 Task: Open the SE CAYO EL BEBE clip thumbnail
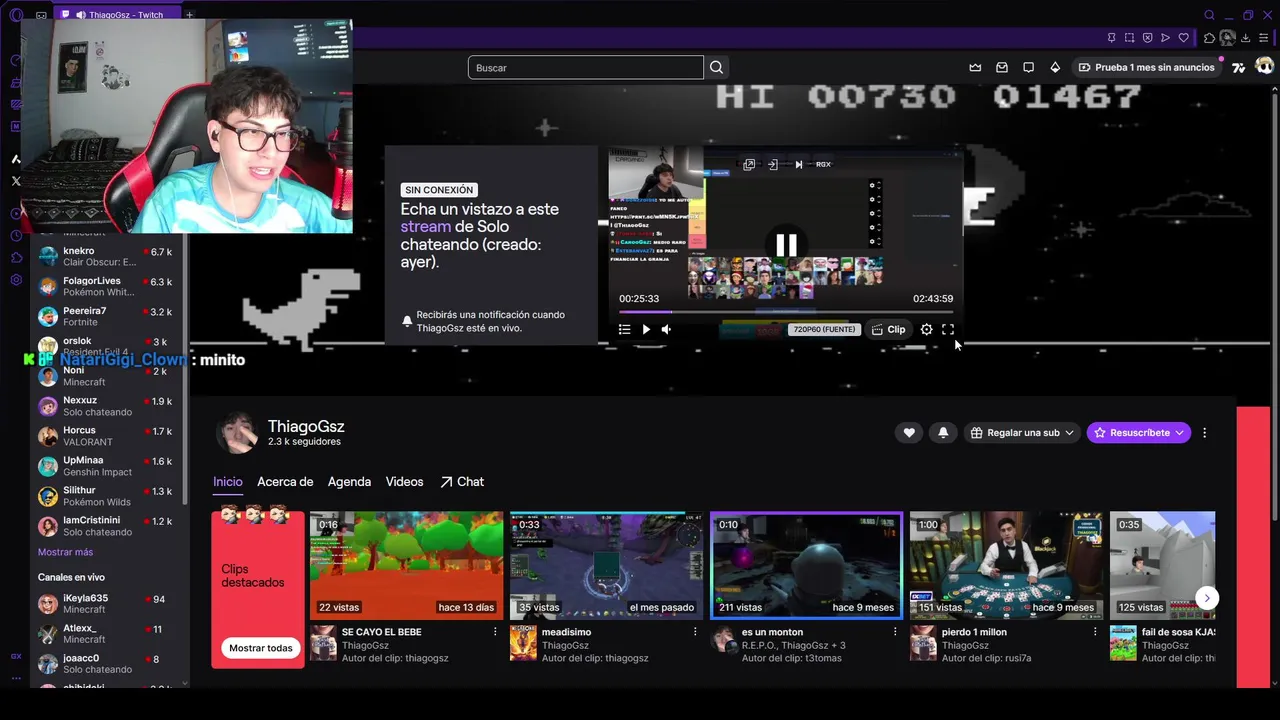pyautogui.click(x=407, y=565)
